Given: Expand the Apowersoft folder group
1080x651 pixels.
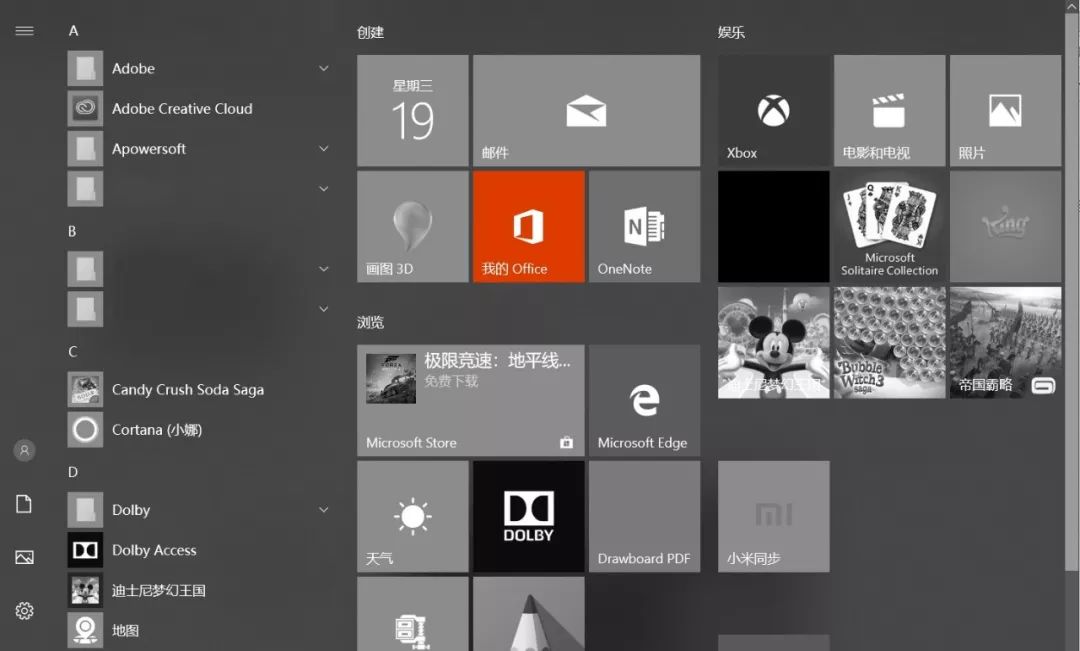Looking at the screenshot, I should (323, 149).
